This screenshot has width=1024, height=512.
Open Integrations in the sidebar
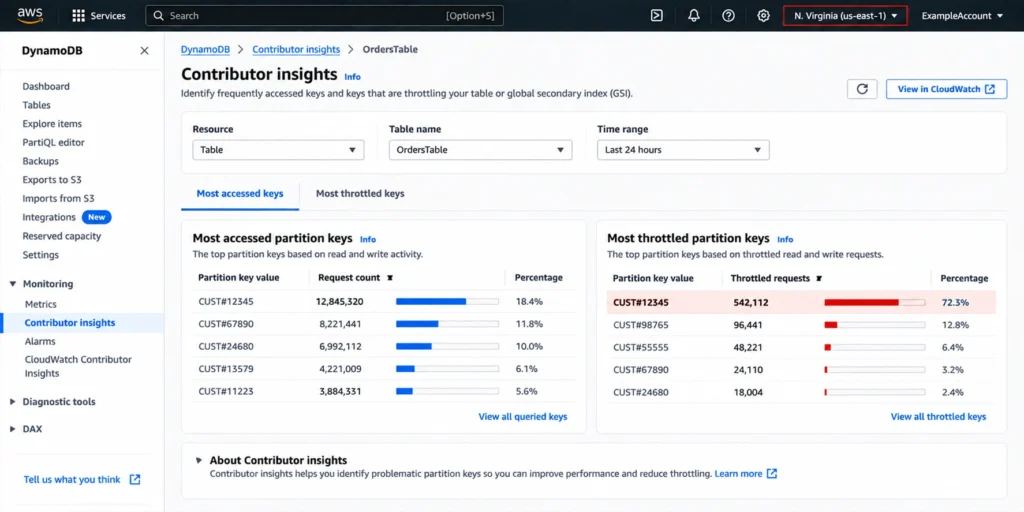point(49,217)
